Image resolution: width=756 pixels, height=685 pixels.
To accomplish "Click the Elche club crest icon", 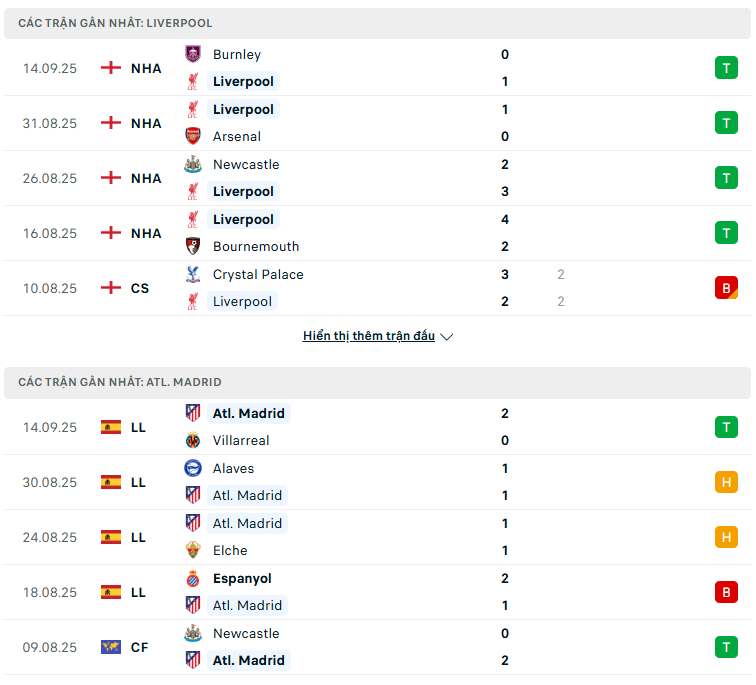I will tap(193, 551).
